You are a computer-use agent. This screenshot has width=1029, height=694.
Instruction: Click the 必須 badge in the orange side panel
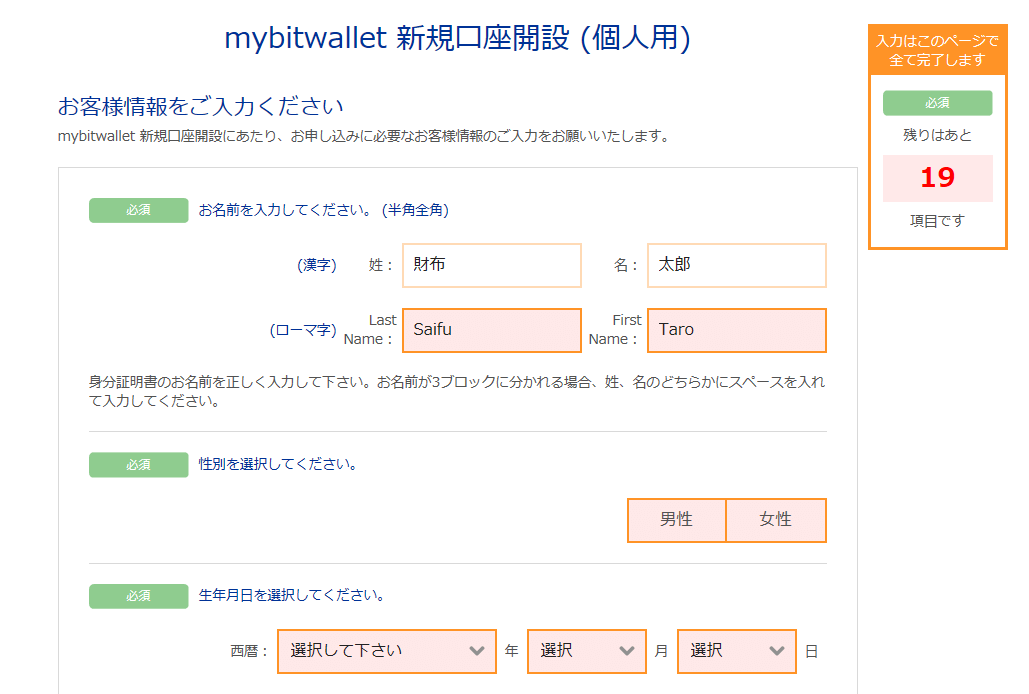point(937,102)
